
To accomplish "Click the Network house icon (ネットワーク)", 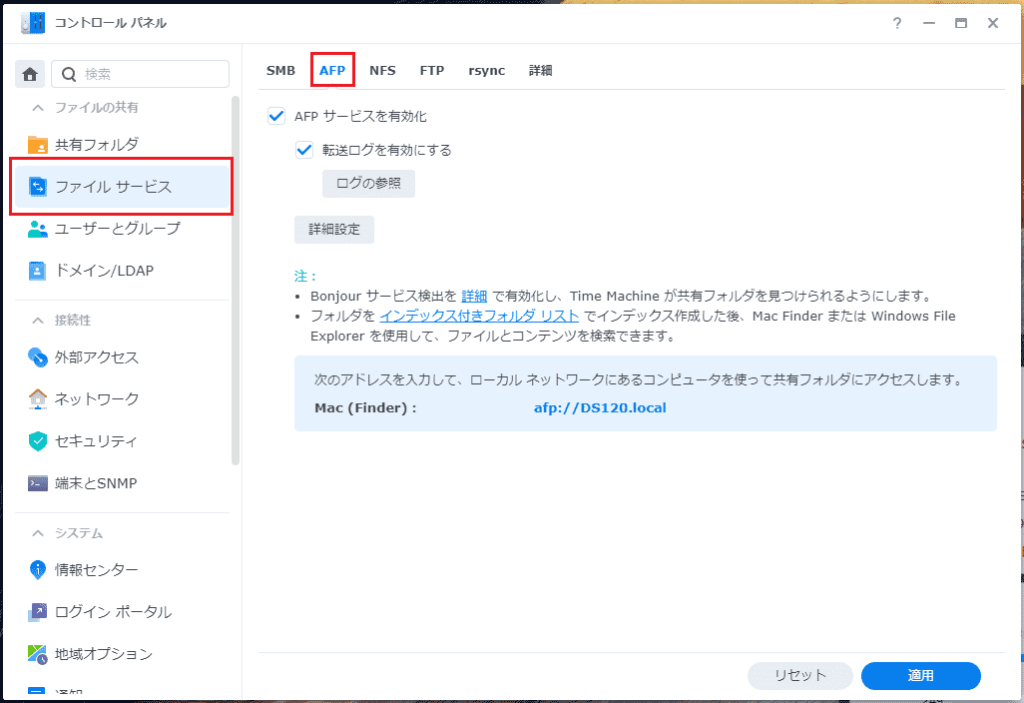I will [37, 399].
